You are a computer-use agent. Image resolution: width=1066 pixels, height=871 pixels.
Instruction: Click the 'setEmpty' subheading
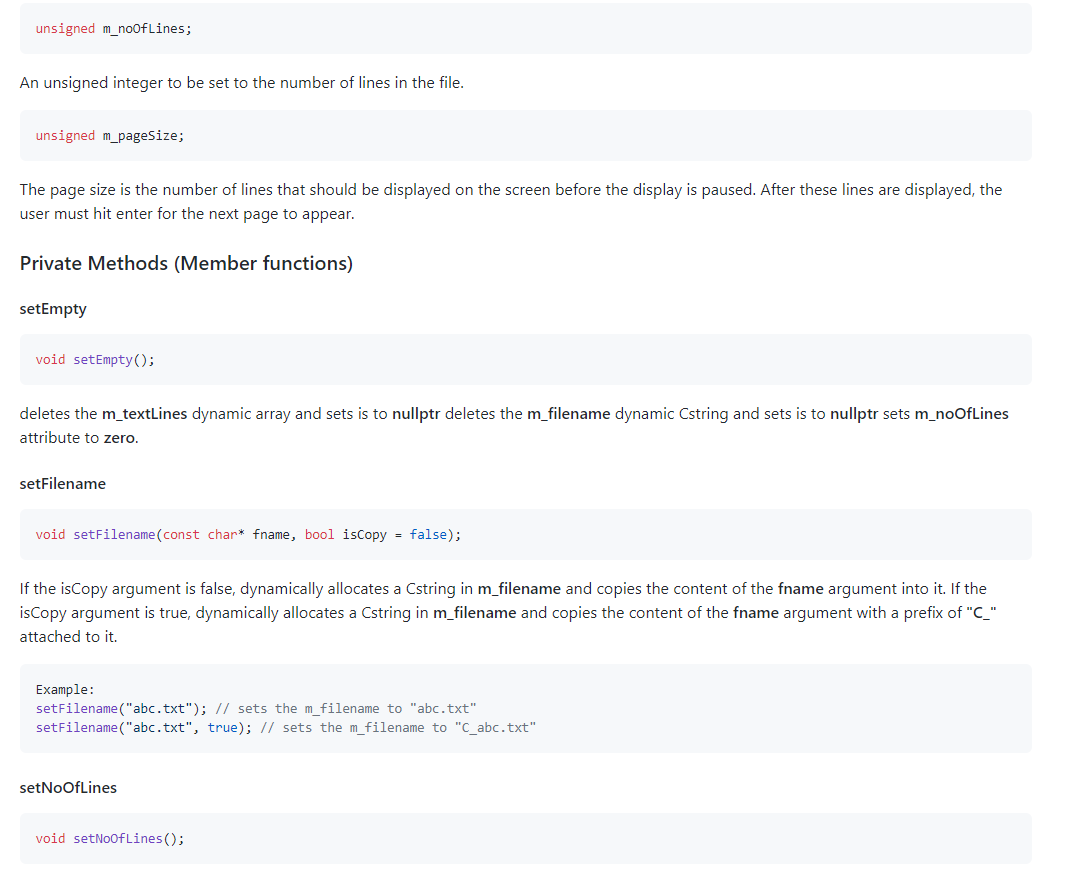click(x=53, y=309)
